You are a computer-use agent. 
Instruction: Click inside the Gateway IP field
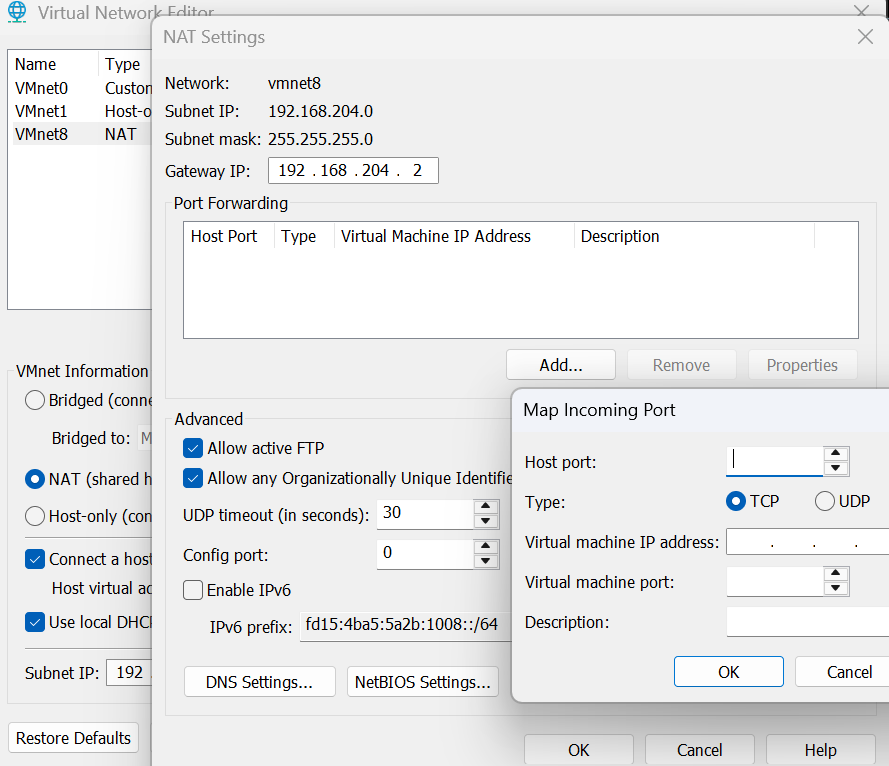(x=352, y=170)
